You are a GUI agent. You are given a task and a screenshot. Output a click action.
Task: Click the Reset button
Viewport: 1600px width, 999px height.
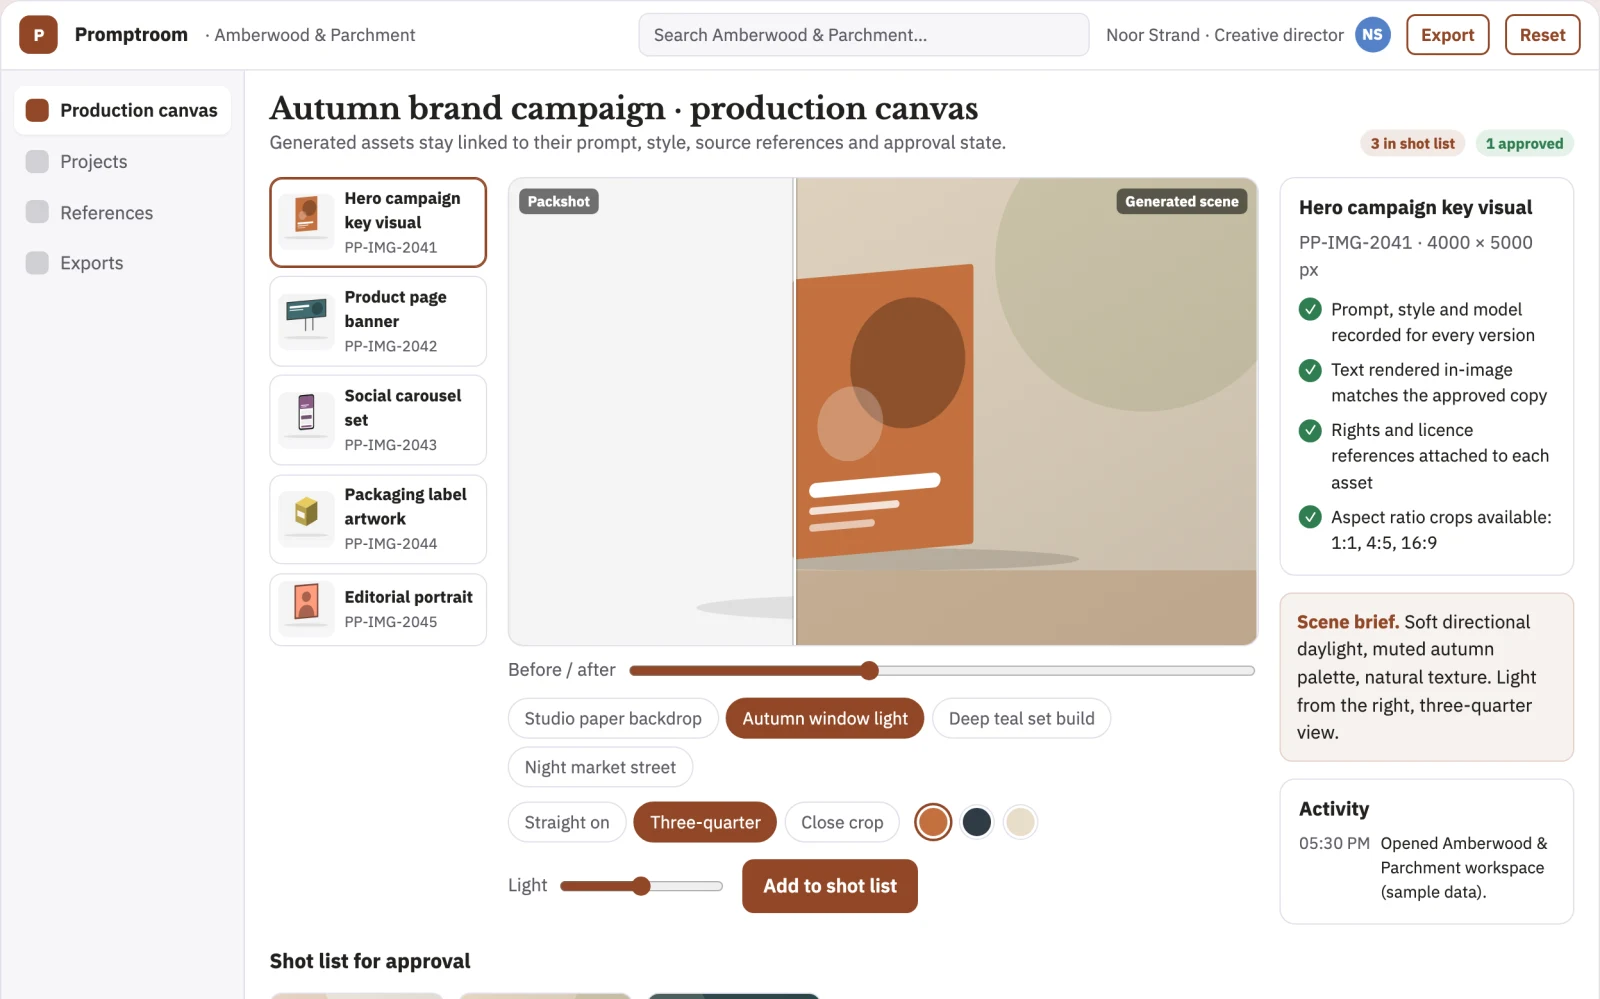click(1542, 35)
